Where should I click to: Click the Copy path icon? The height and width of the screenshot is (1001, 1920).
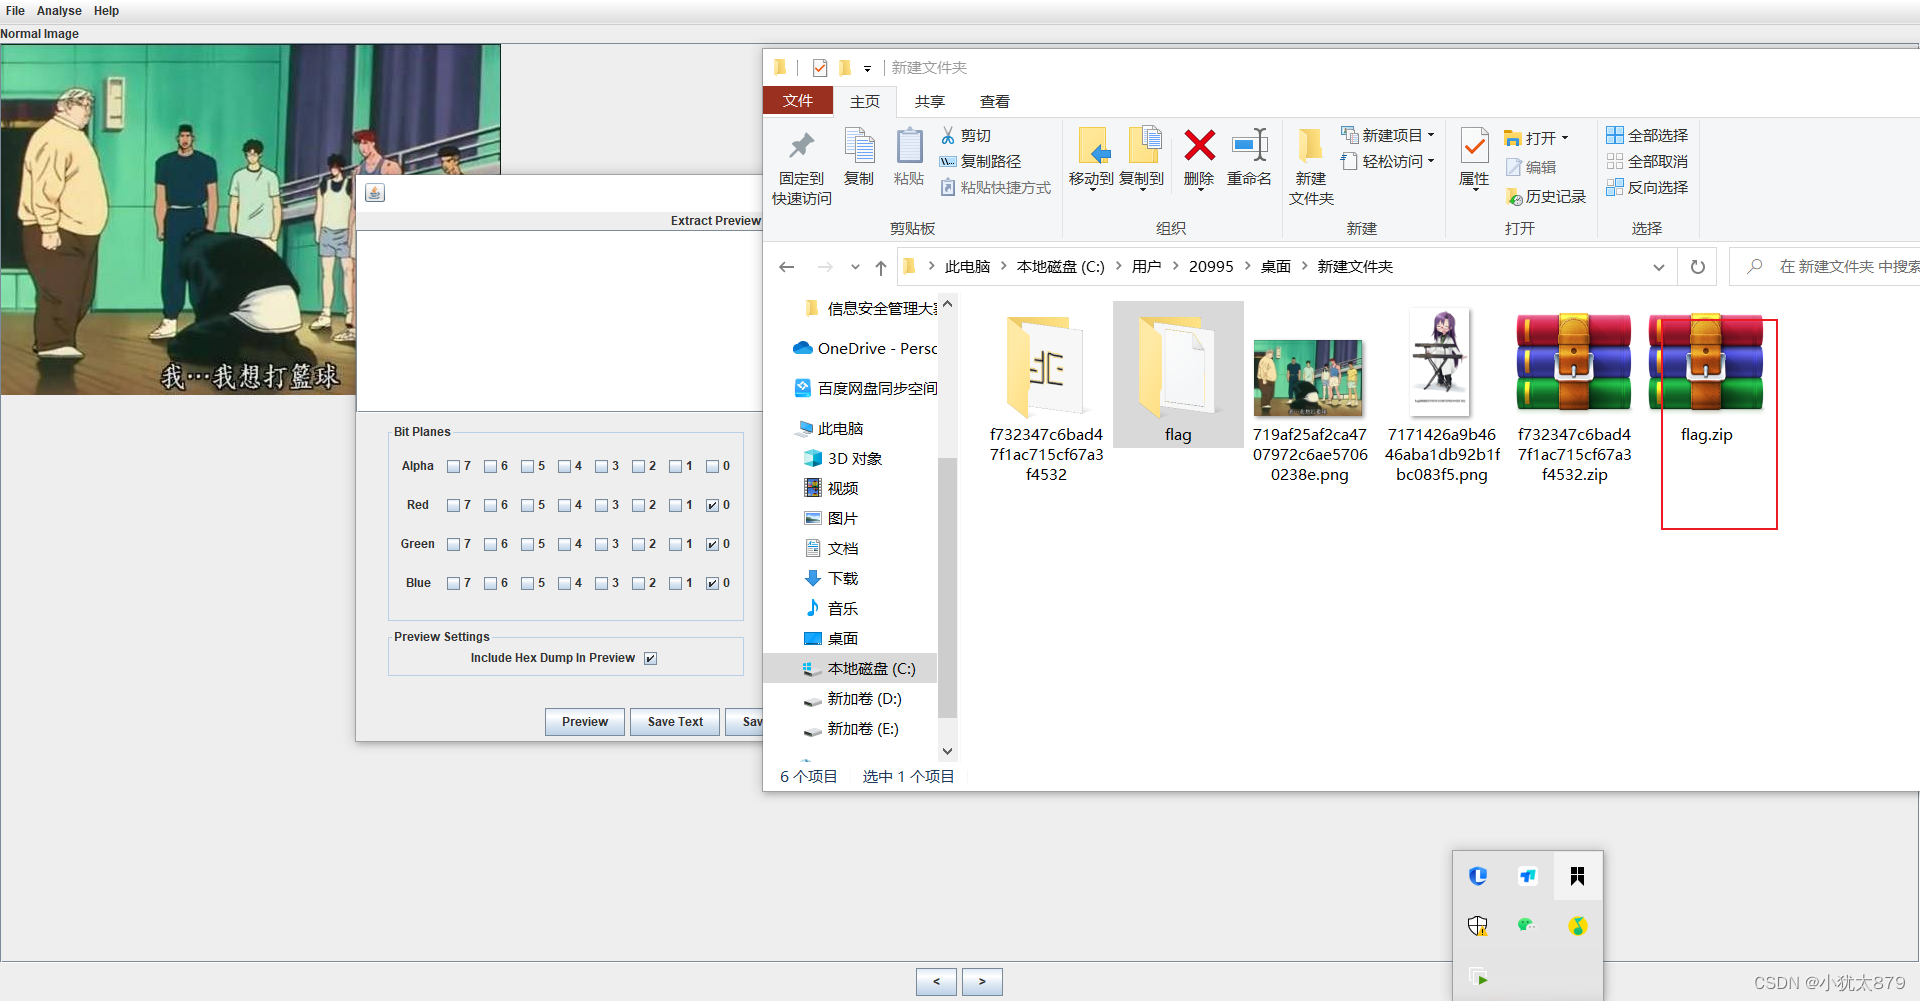[948, 161]
